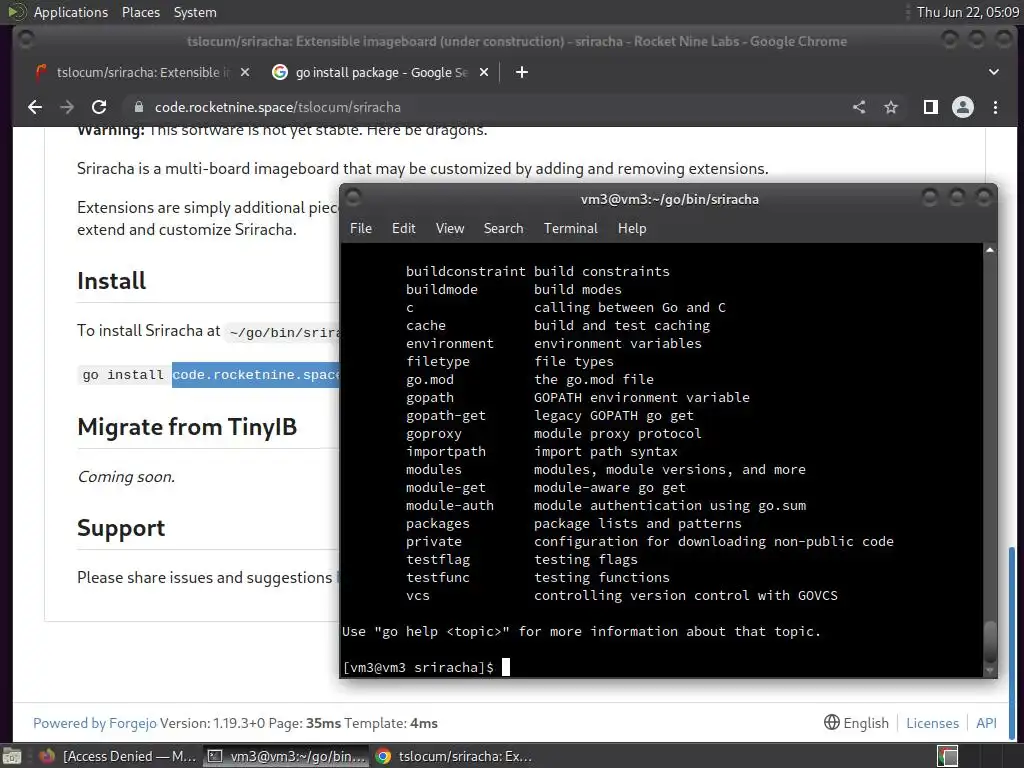1024x768 pixels.
Task: Open Licenses link in footer
Action: coord(932,723)
